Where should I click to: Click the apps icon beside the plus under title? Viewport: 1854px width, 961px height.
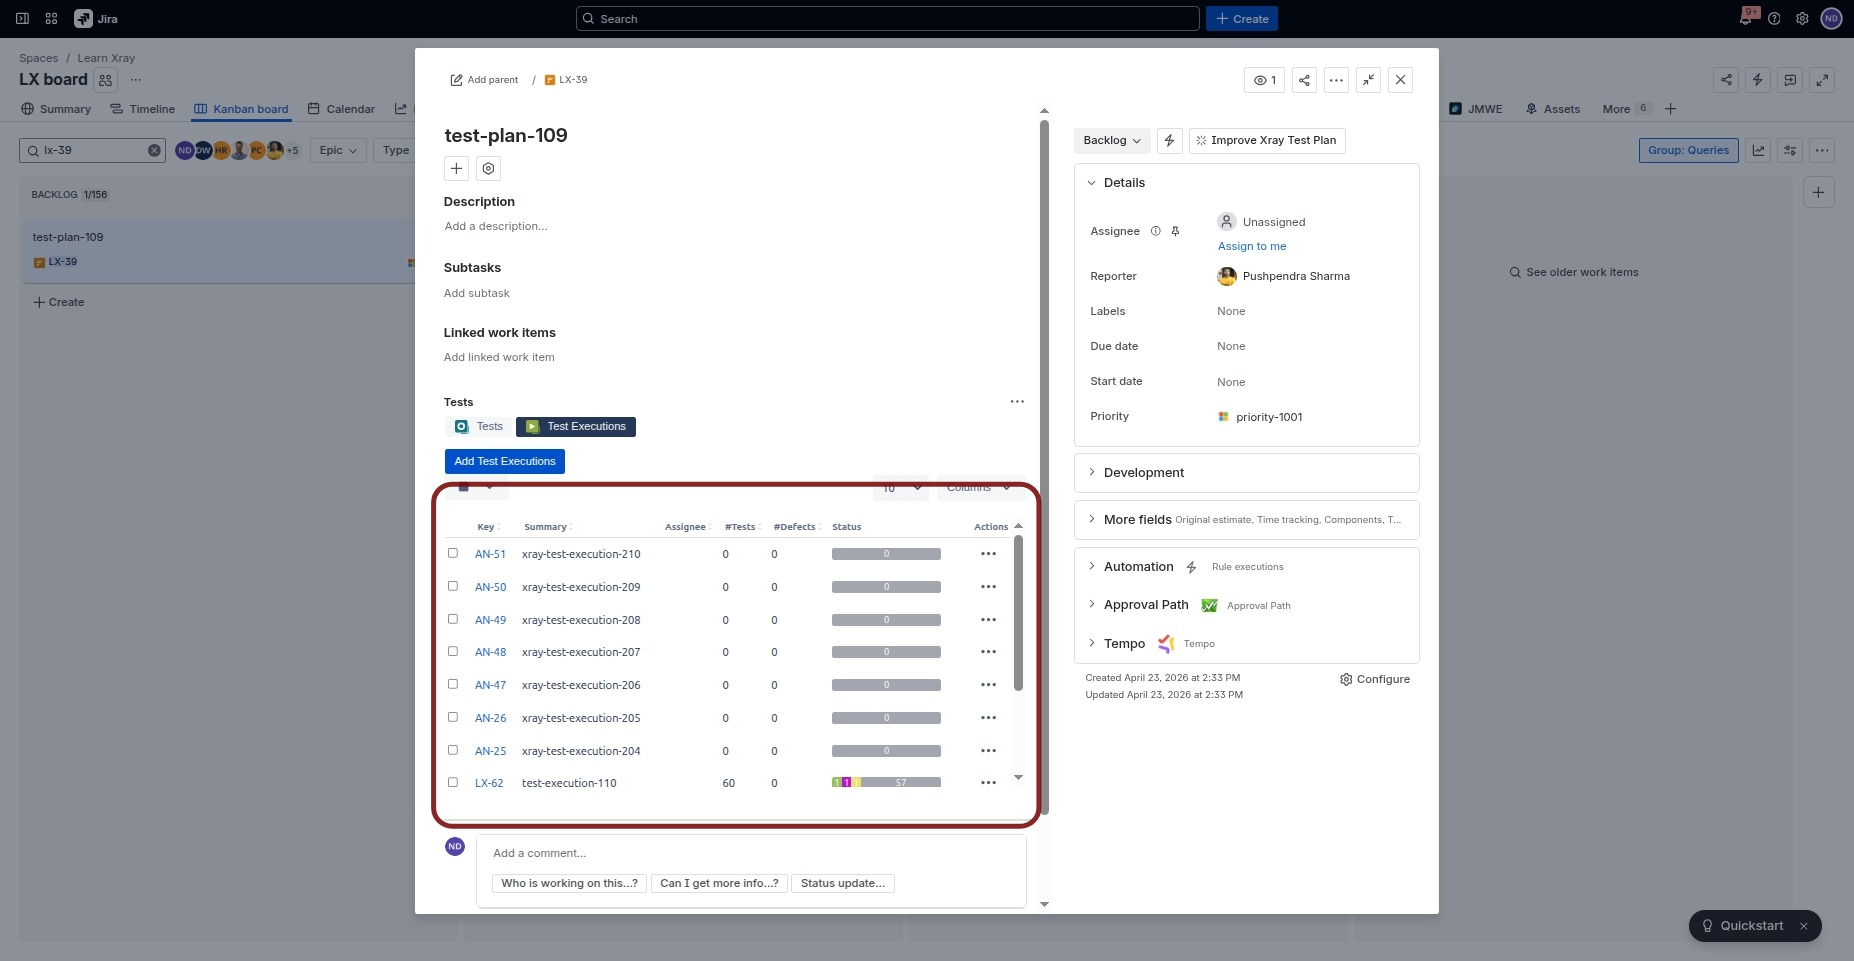coord(488,168)
